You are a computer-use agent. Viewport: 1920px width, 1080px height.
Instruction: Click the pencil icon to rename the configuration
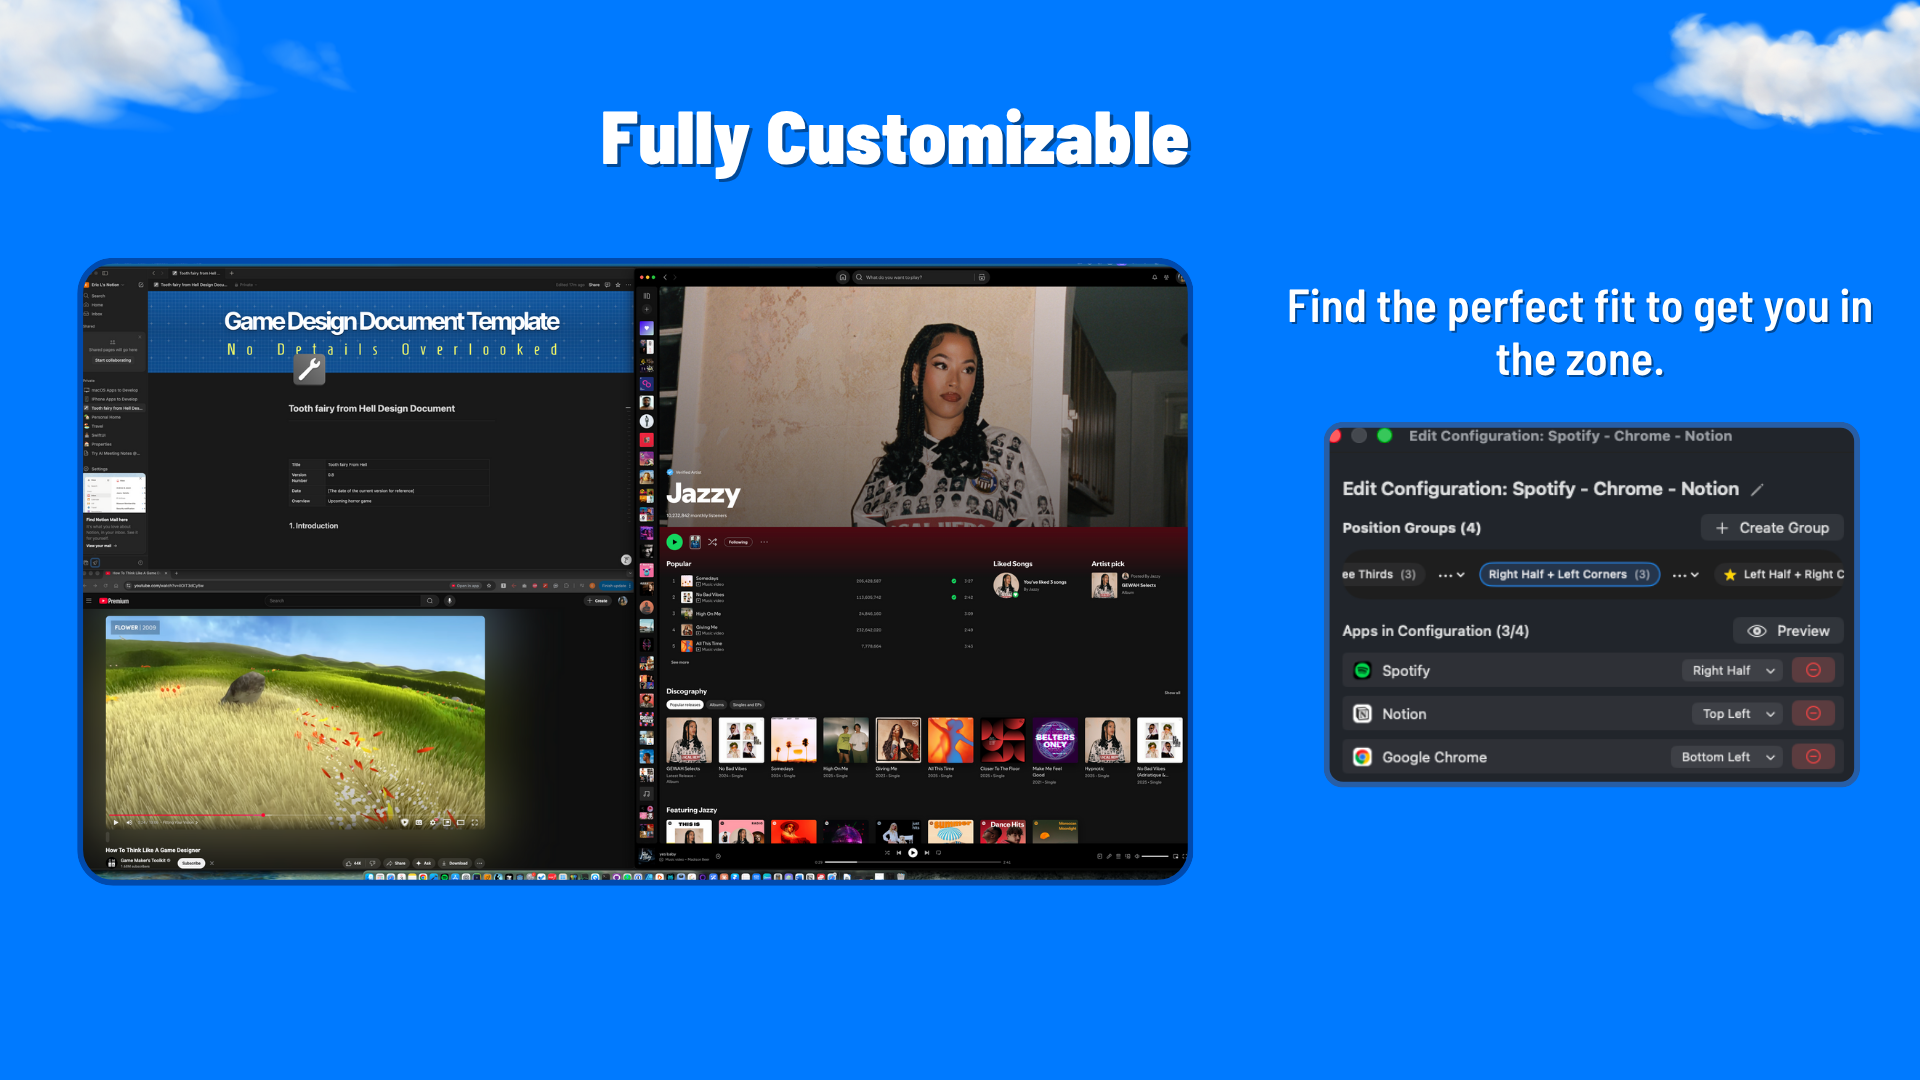(1757, 490)
